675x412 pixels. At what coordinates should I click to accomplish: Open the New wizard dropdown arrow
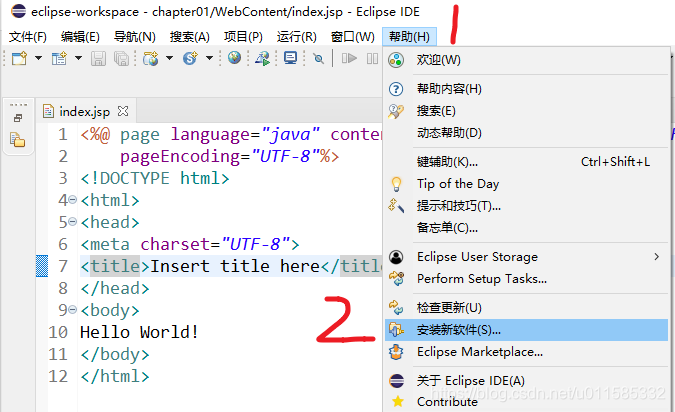(38, 58)
